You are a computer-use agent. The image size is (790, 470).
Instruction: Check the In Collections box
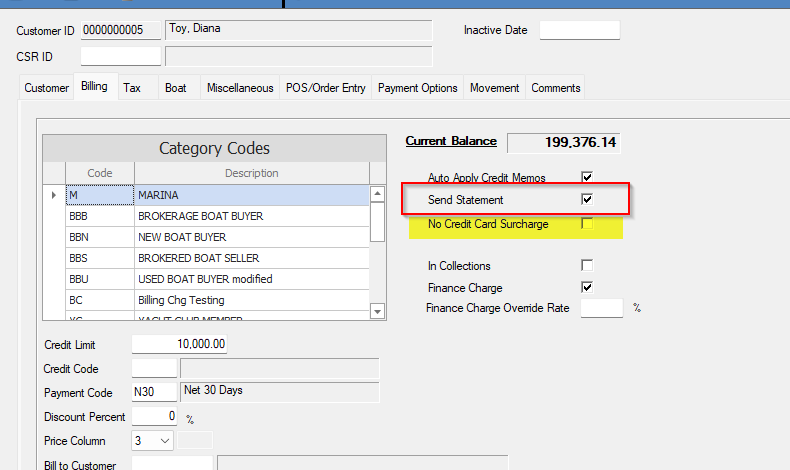[587, 266]
